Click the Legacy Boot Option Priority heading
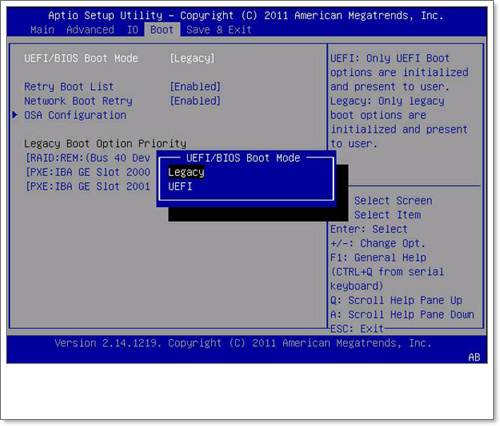Image resolution: width=500 pixels, height=426 pixels. click(x=105, y=144)
